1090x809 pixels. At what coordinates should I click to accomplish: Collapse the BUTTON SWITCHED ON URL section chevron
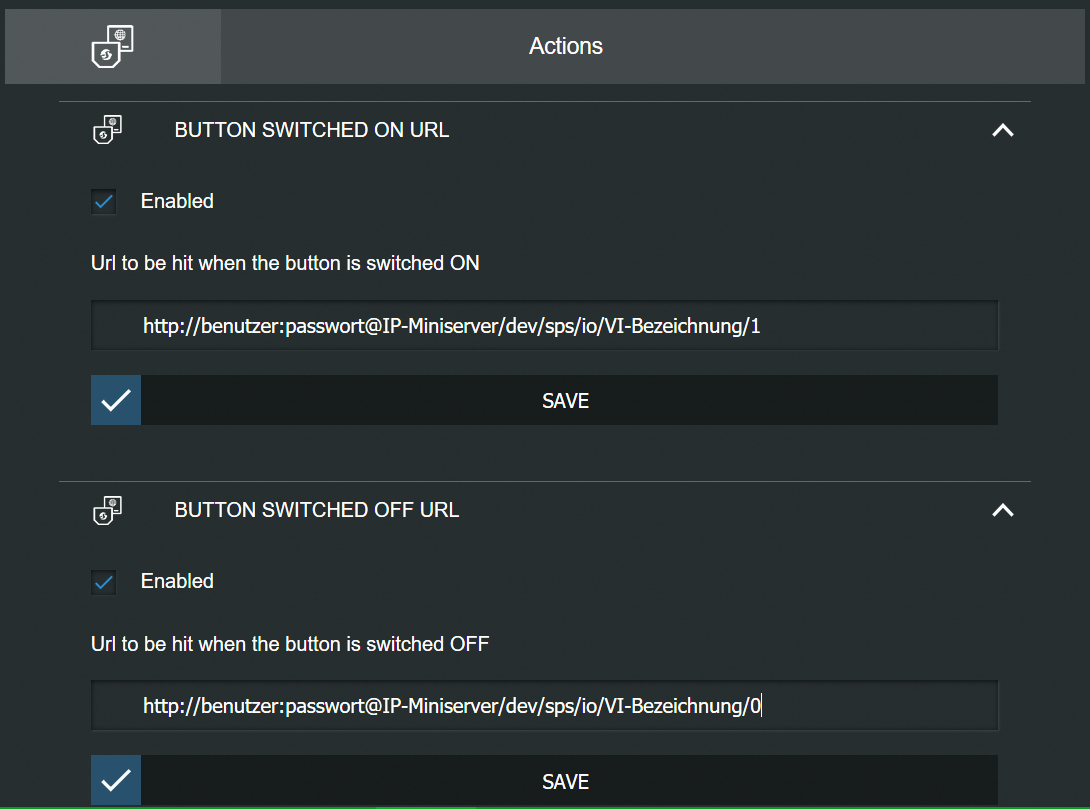point(1002,131)
